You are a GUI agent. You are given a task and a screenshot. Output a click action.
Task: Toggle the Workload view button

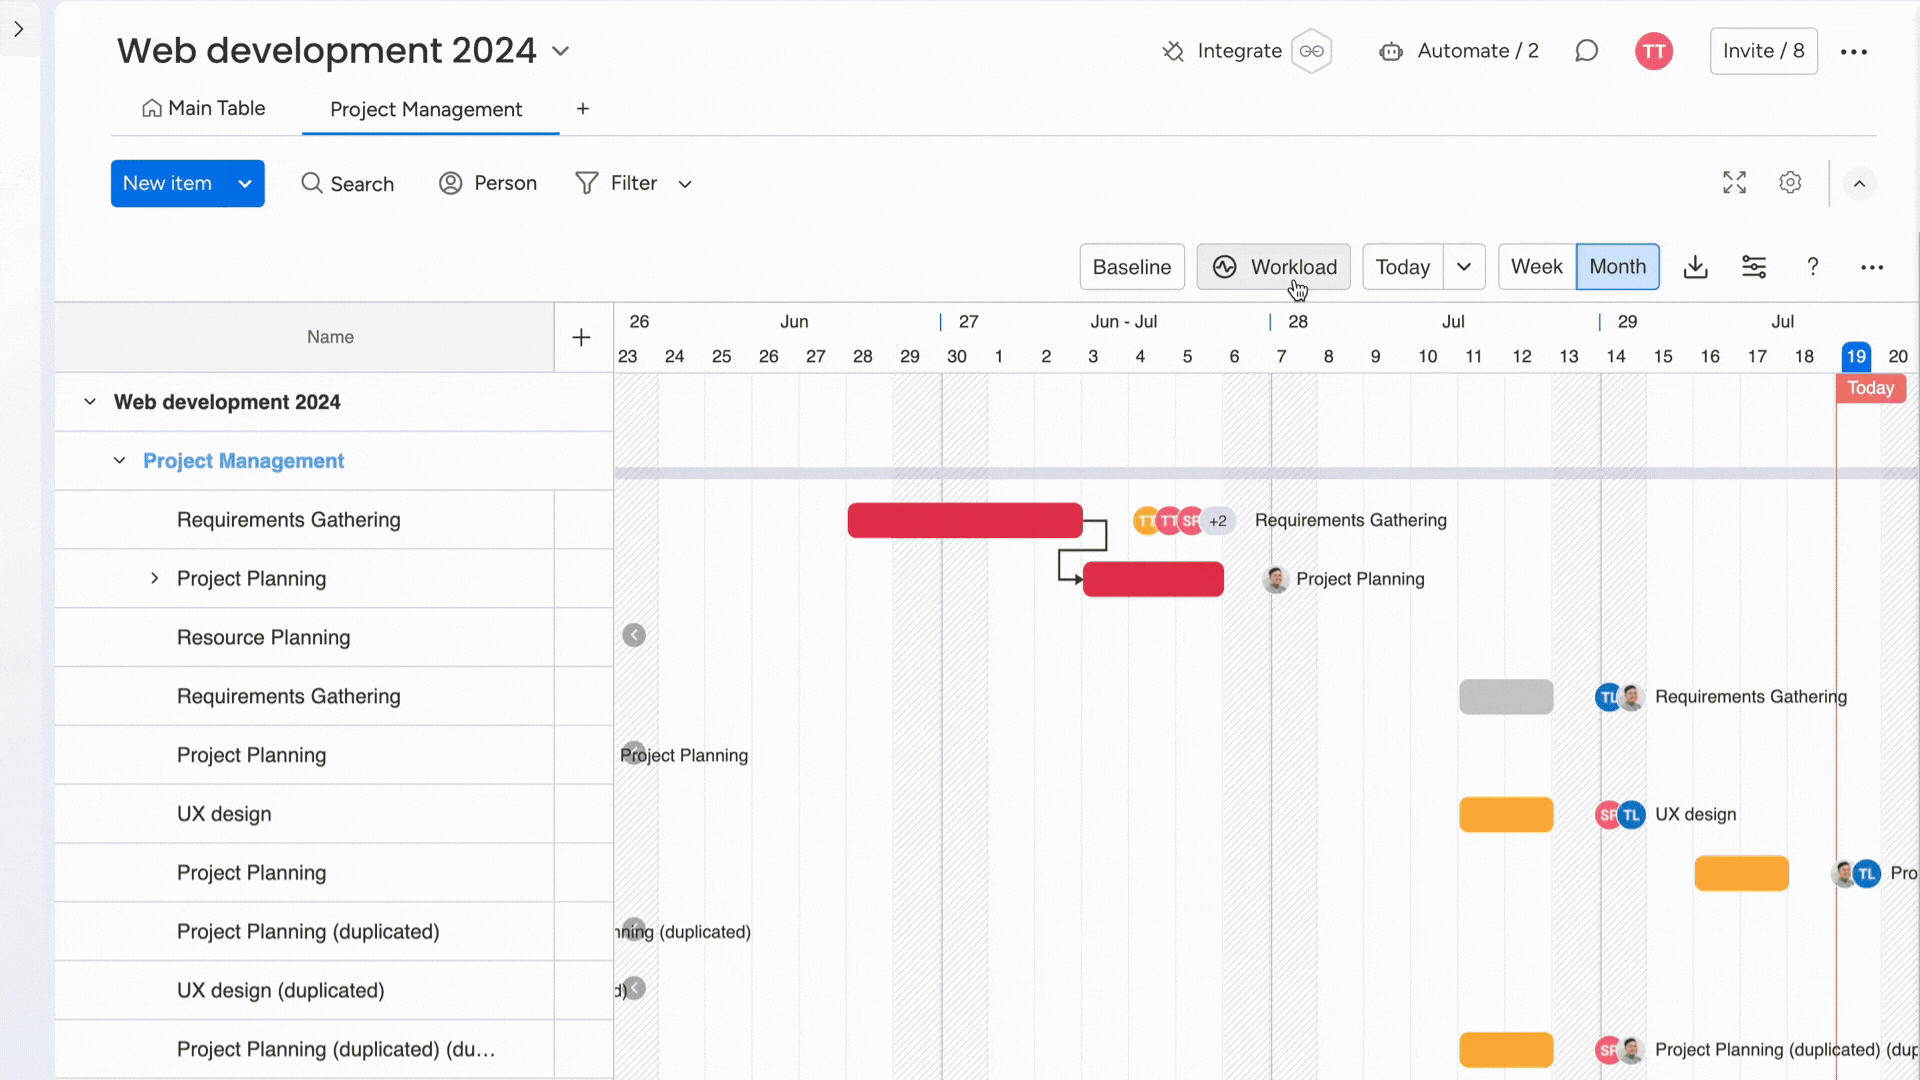[1273, 267]
